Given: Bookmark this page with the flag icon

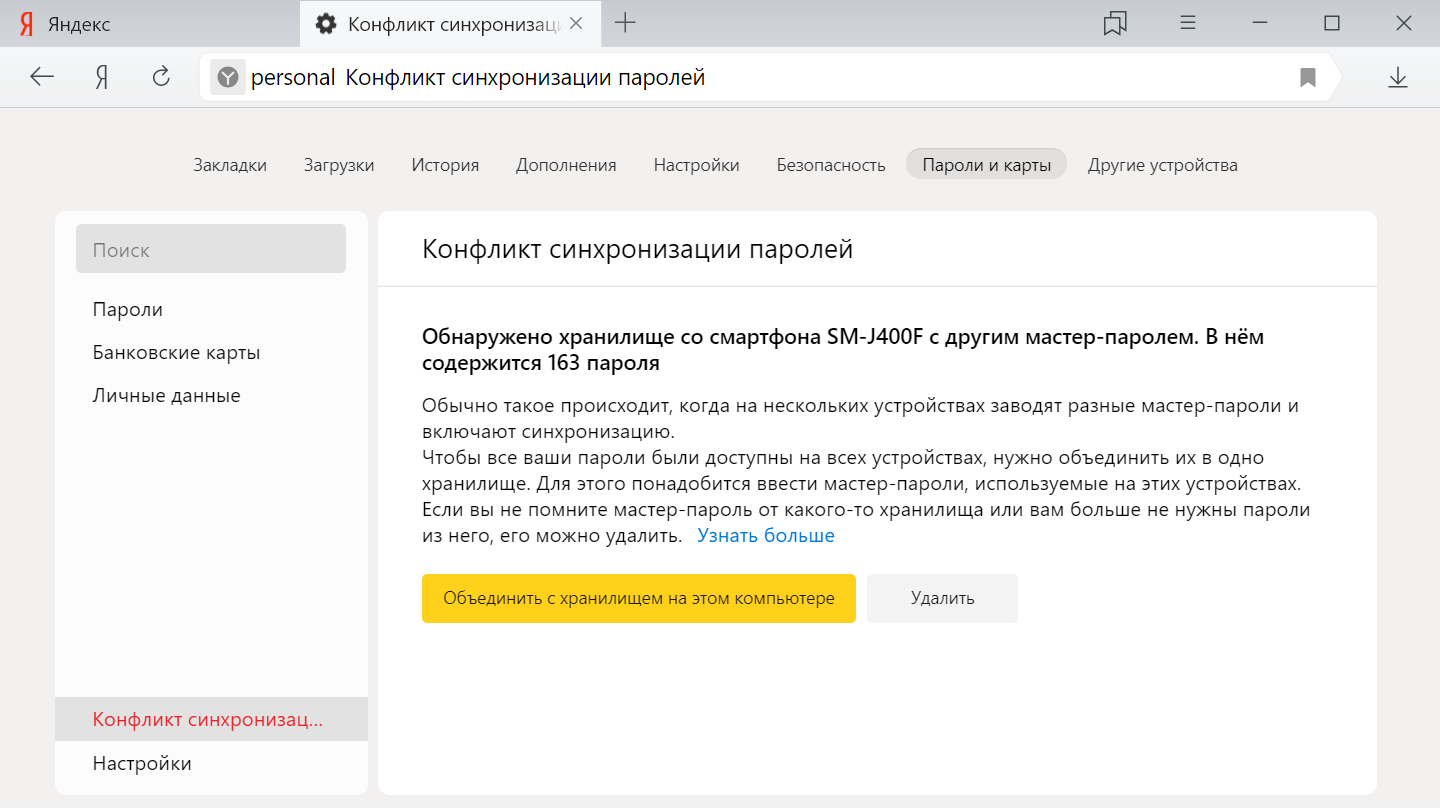Looking at the screenshot, I should pyautogui.click(x=1307, y=77).
